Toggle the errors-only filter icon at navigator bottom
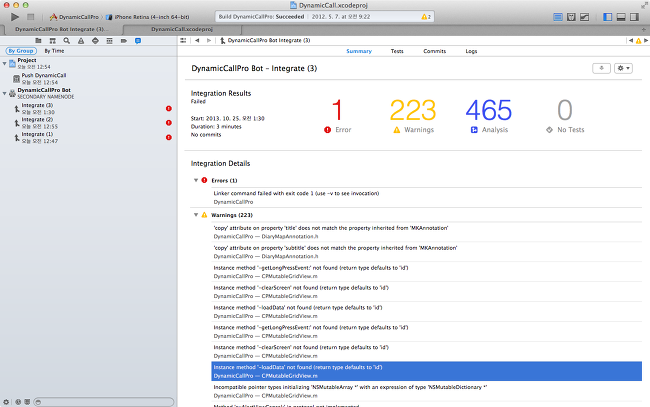 click(27, 402)
